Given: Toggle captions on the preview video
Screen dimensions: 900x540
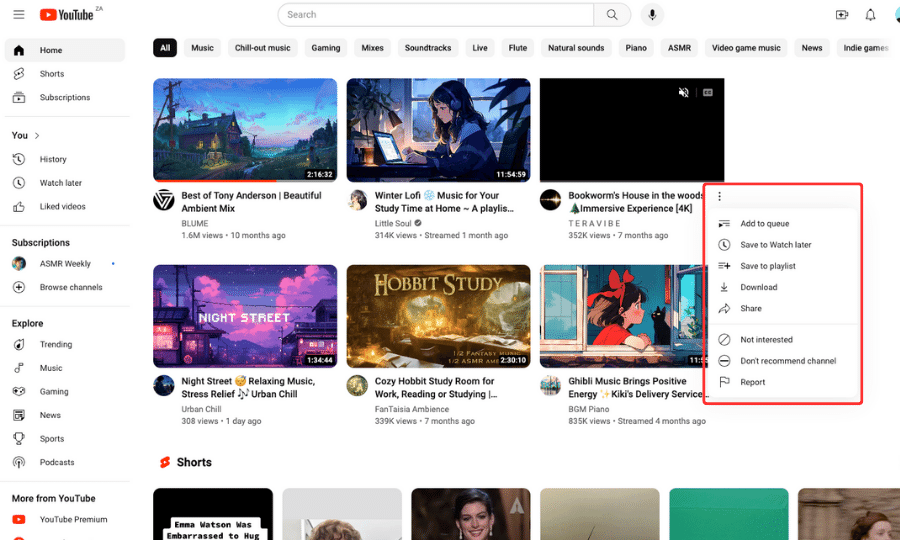Looking at the screenshot, I should [708, 92].
